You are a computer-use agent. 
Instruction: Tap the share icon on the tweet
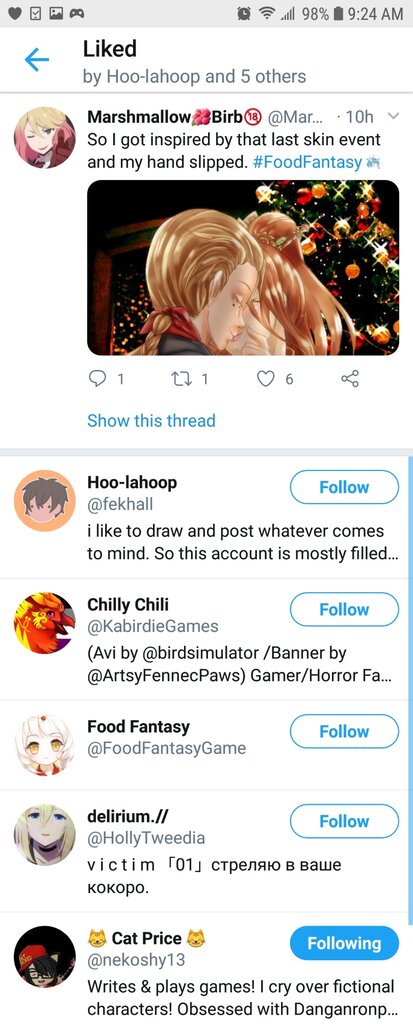click(x=350, y=378)
